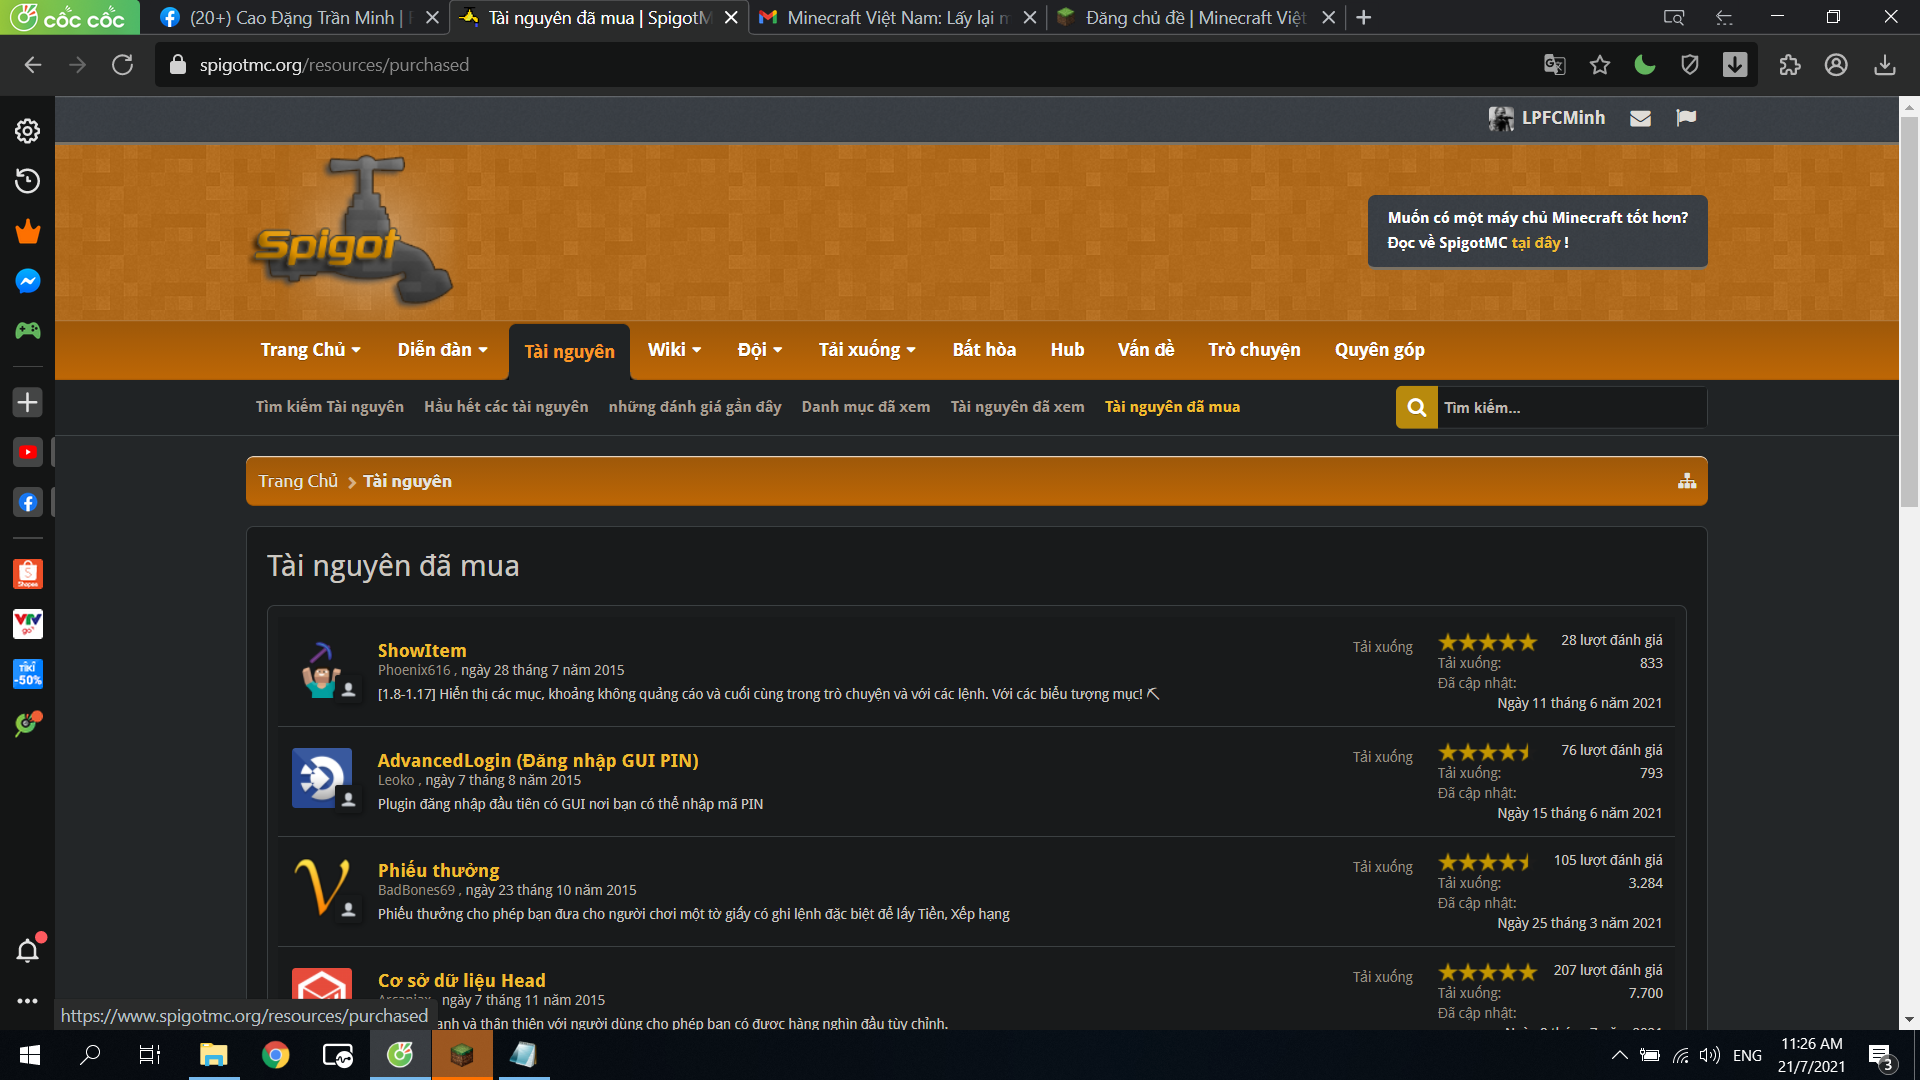Open the Tài nguyên navigation tab

coord(569,351)
